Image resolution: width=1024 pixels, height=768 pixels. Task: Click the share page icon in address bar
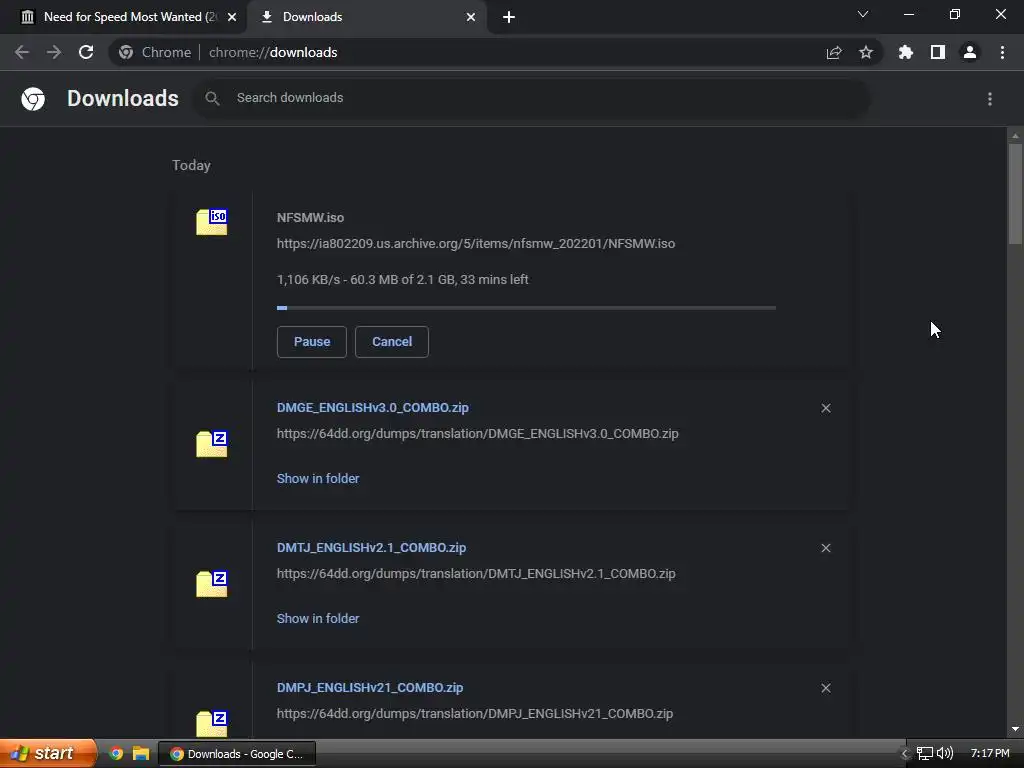pos(834,52)
